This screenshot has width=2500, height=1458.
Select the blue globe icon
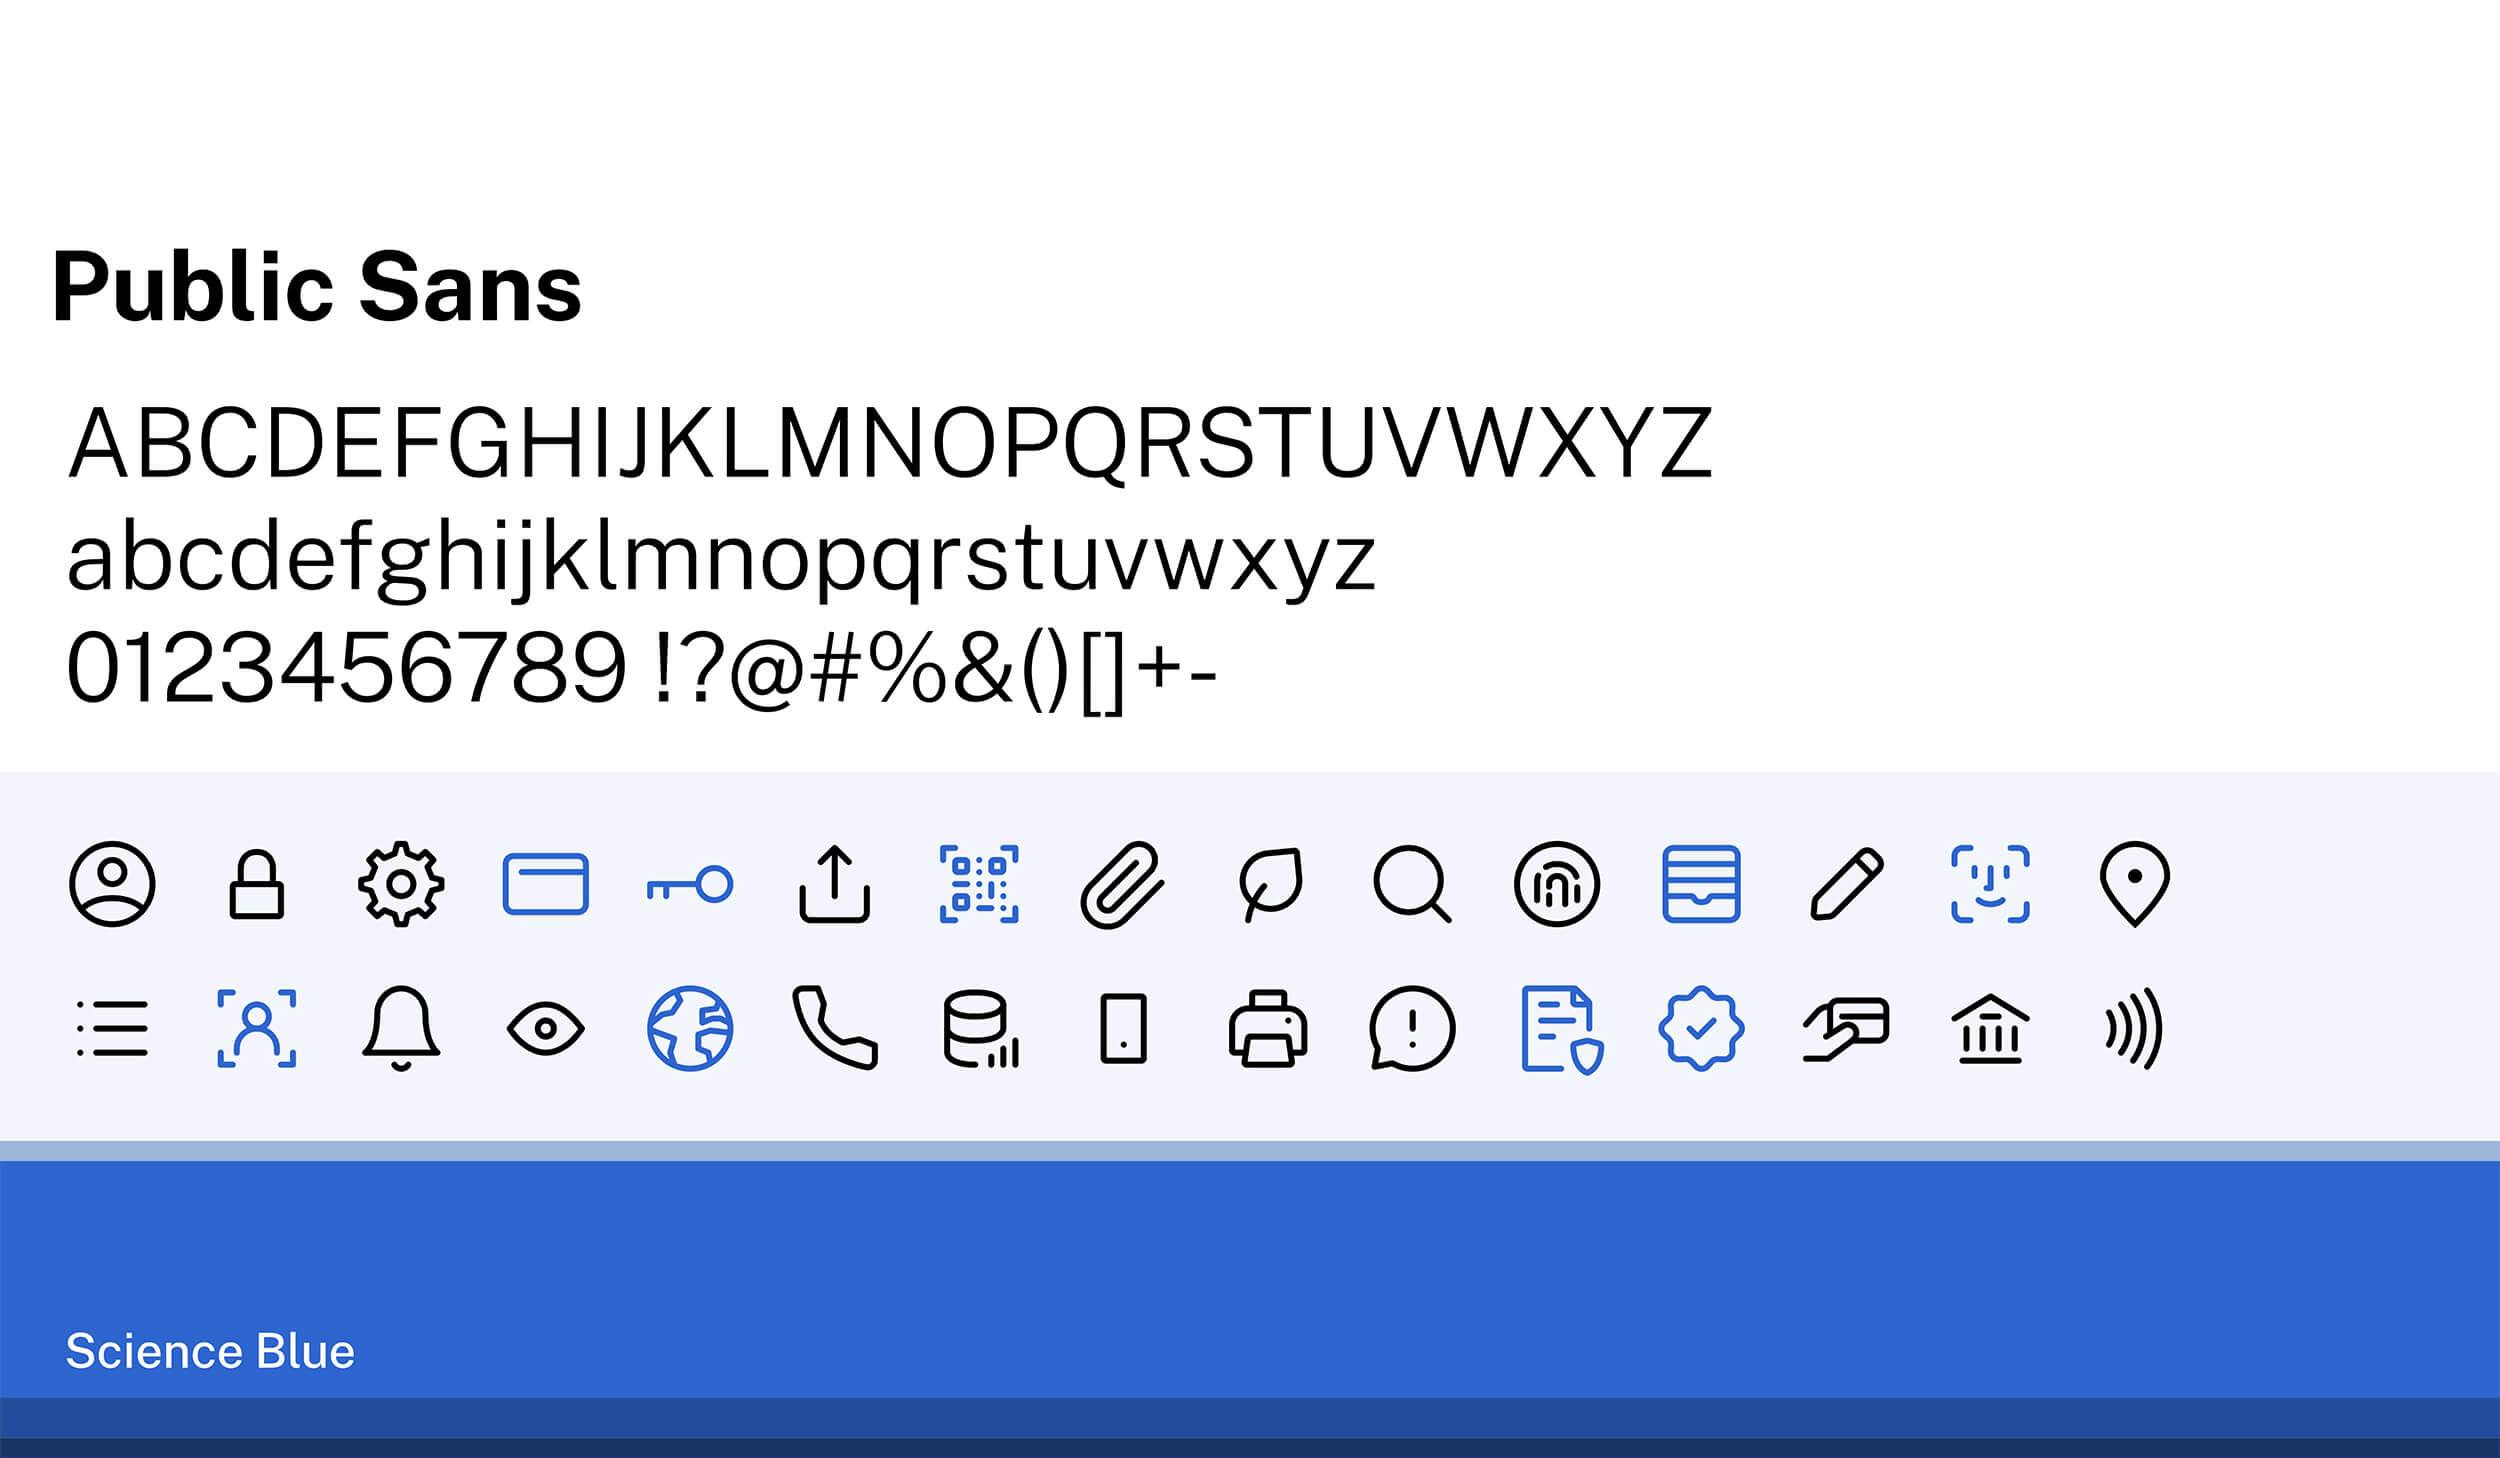pyautogui.click(x=690, y=1028)
